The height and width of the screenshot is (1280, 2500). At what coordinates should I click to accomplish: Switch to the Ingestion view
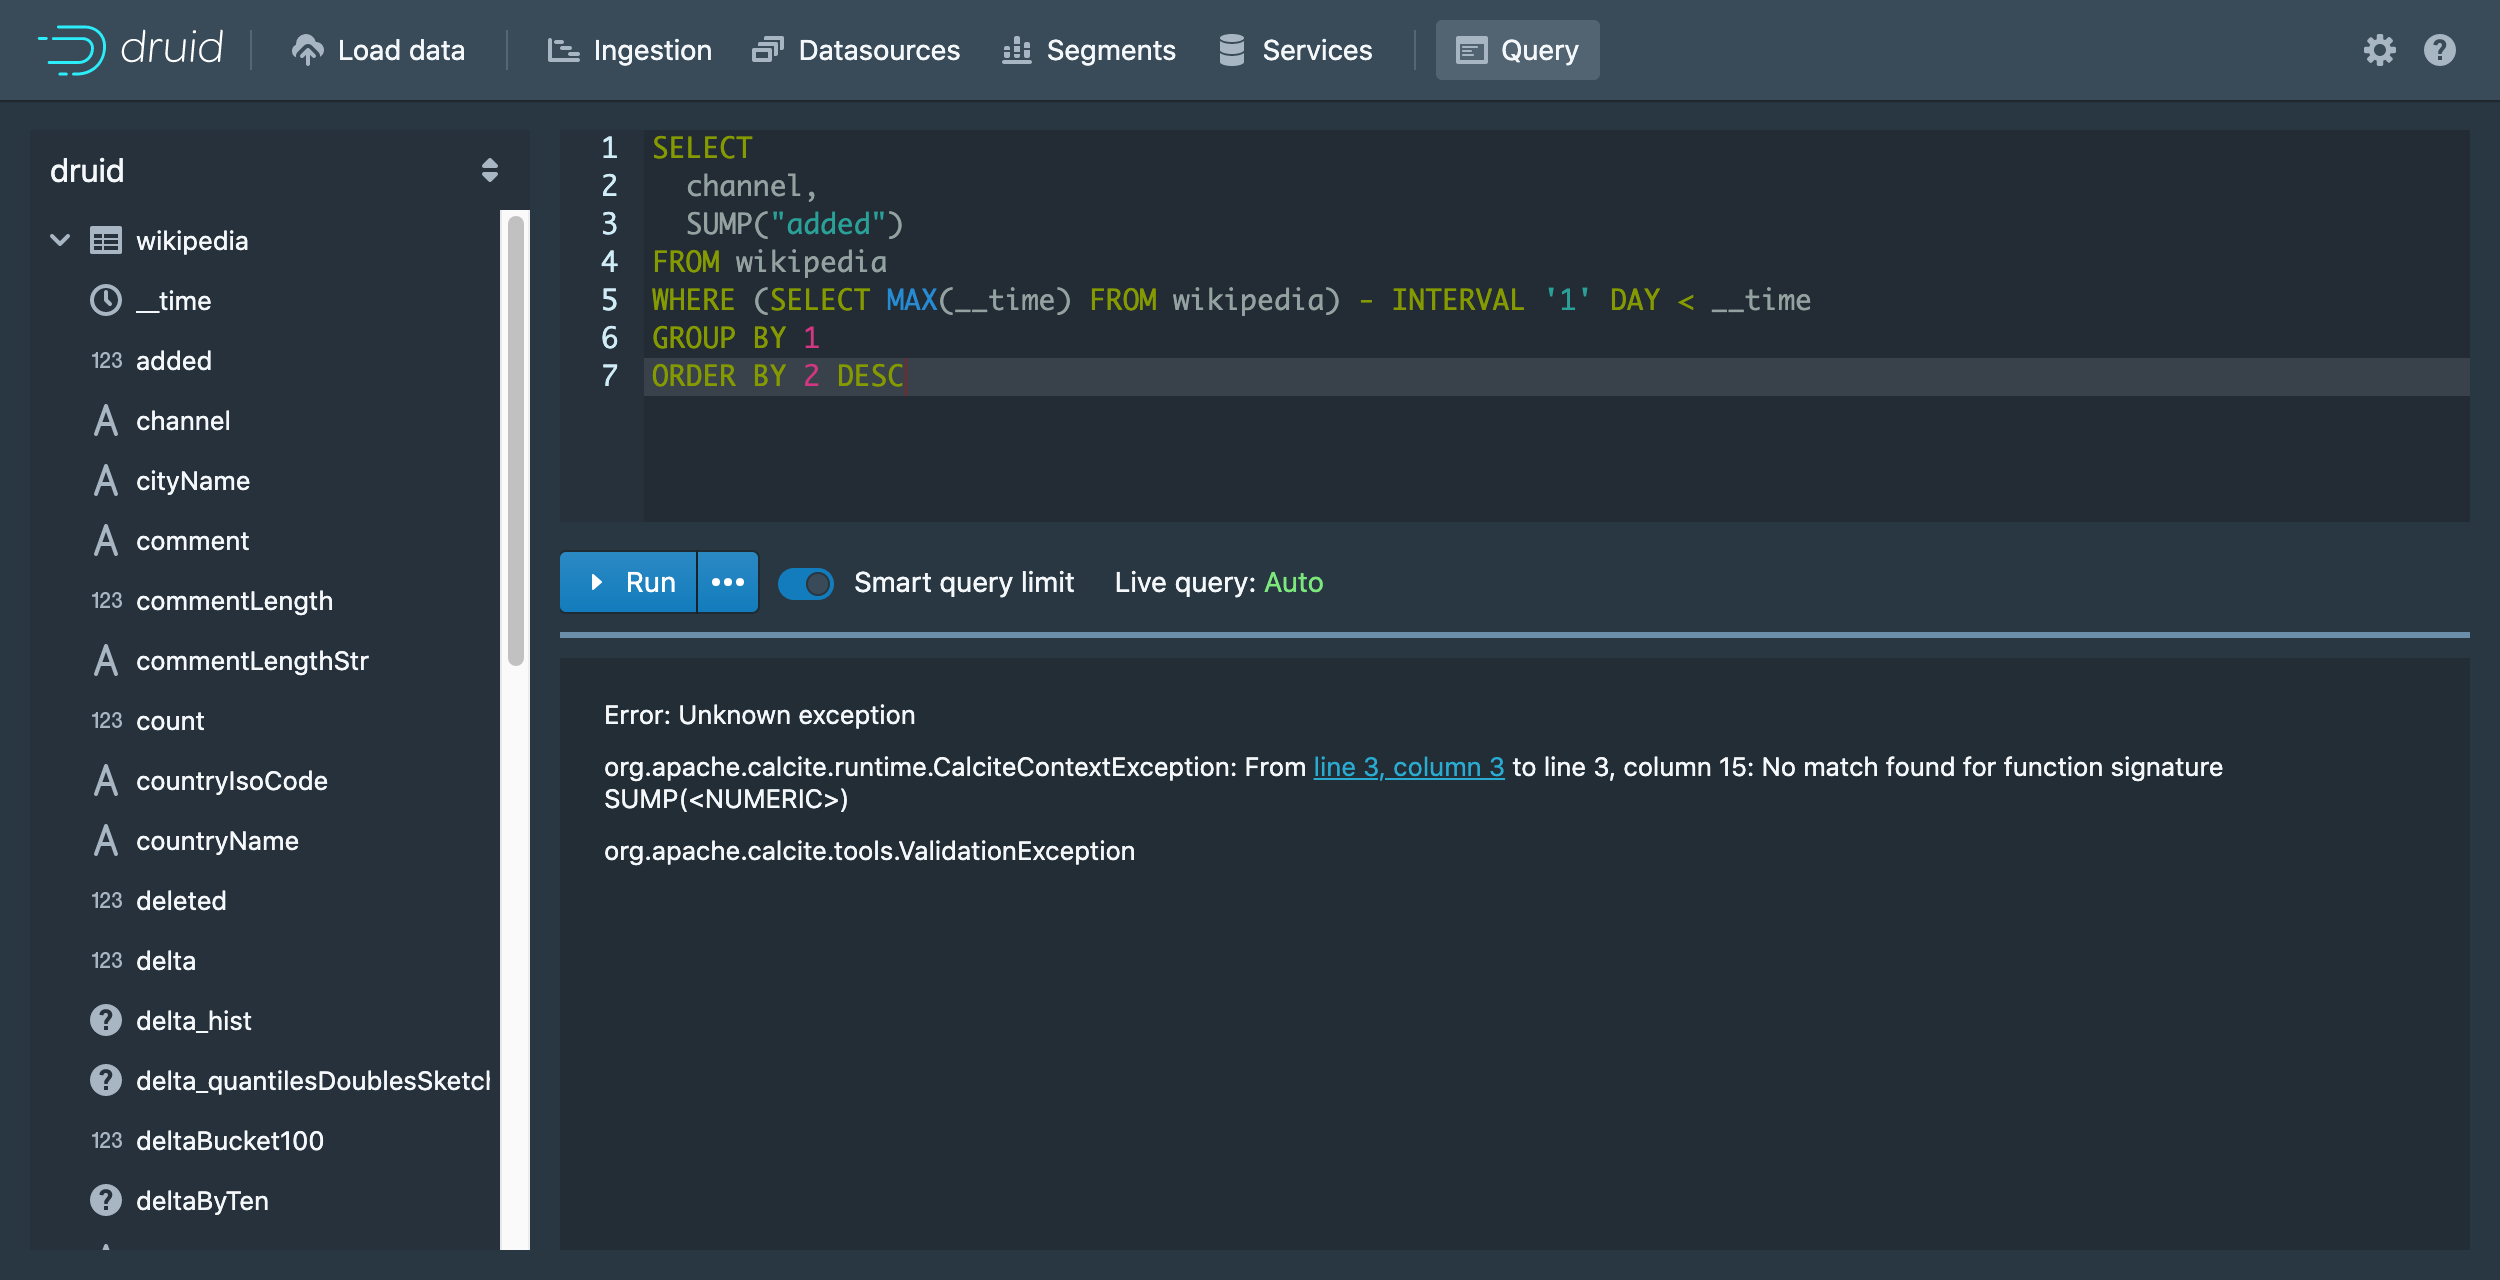coord(630,50)
